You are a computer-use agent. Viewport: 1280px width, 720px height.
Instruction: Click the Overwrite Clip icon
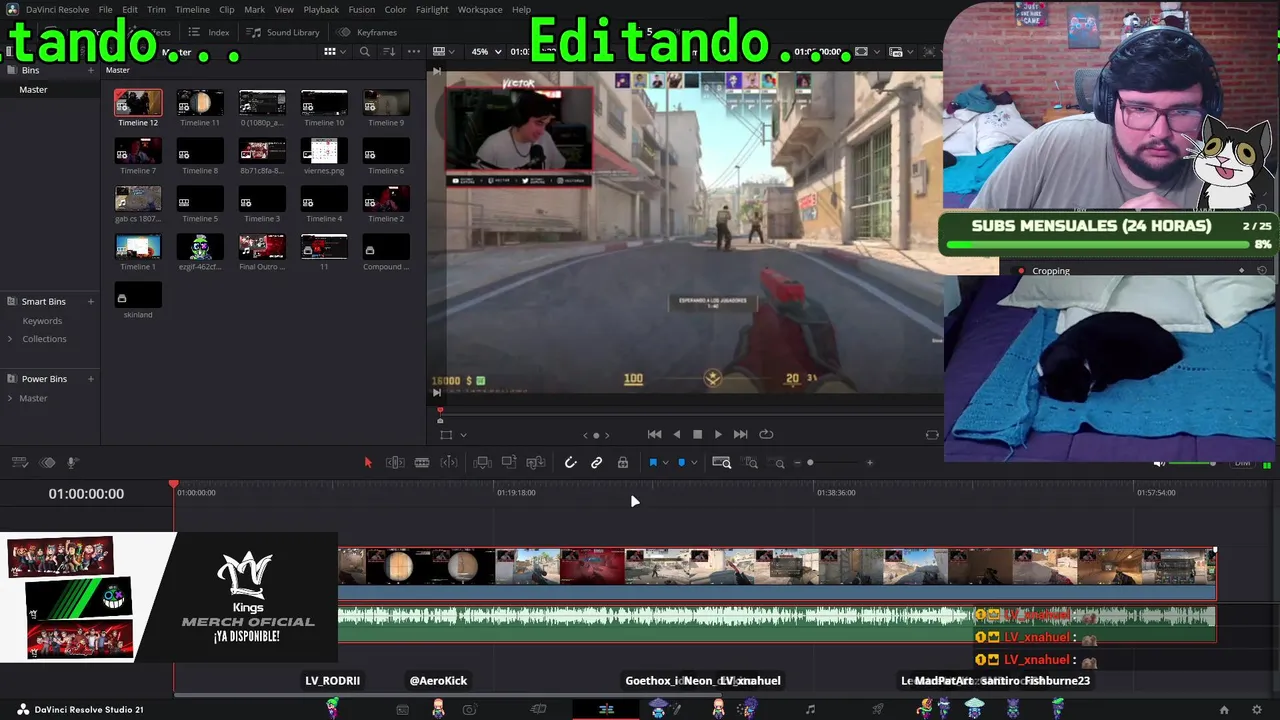click(509, 462)
